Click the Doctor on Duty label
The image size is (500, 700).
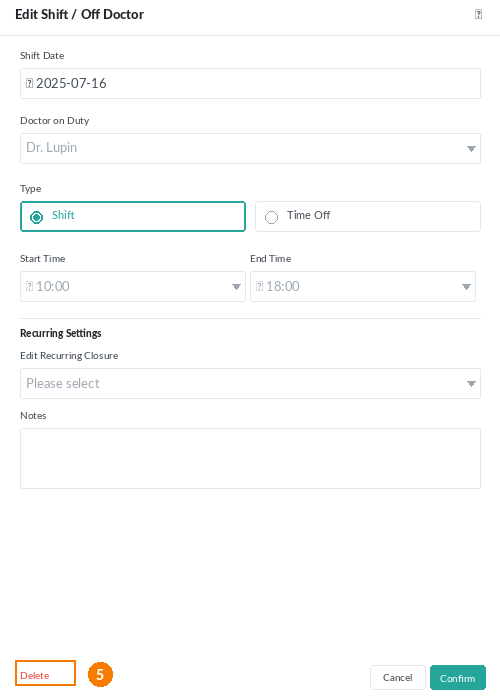coord(54,121)
